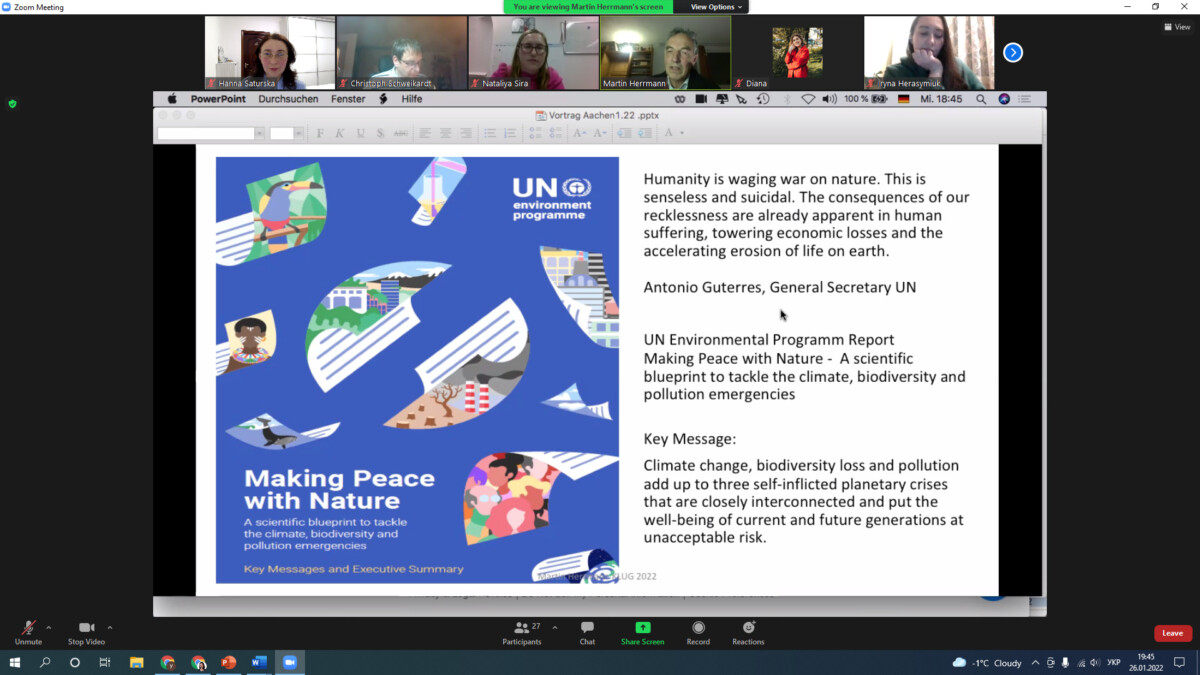Expand video options arrow beside Stop Video

110,628
